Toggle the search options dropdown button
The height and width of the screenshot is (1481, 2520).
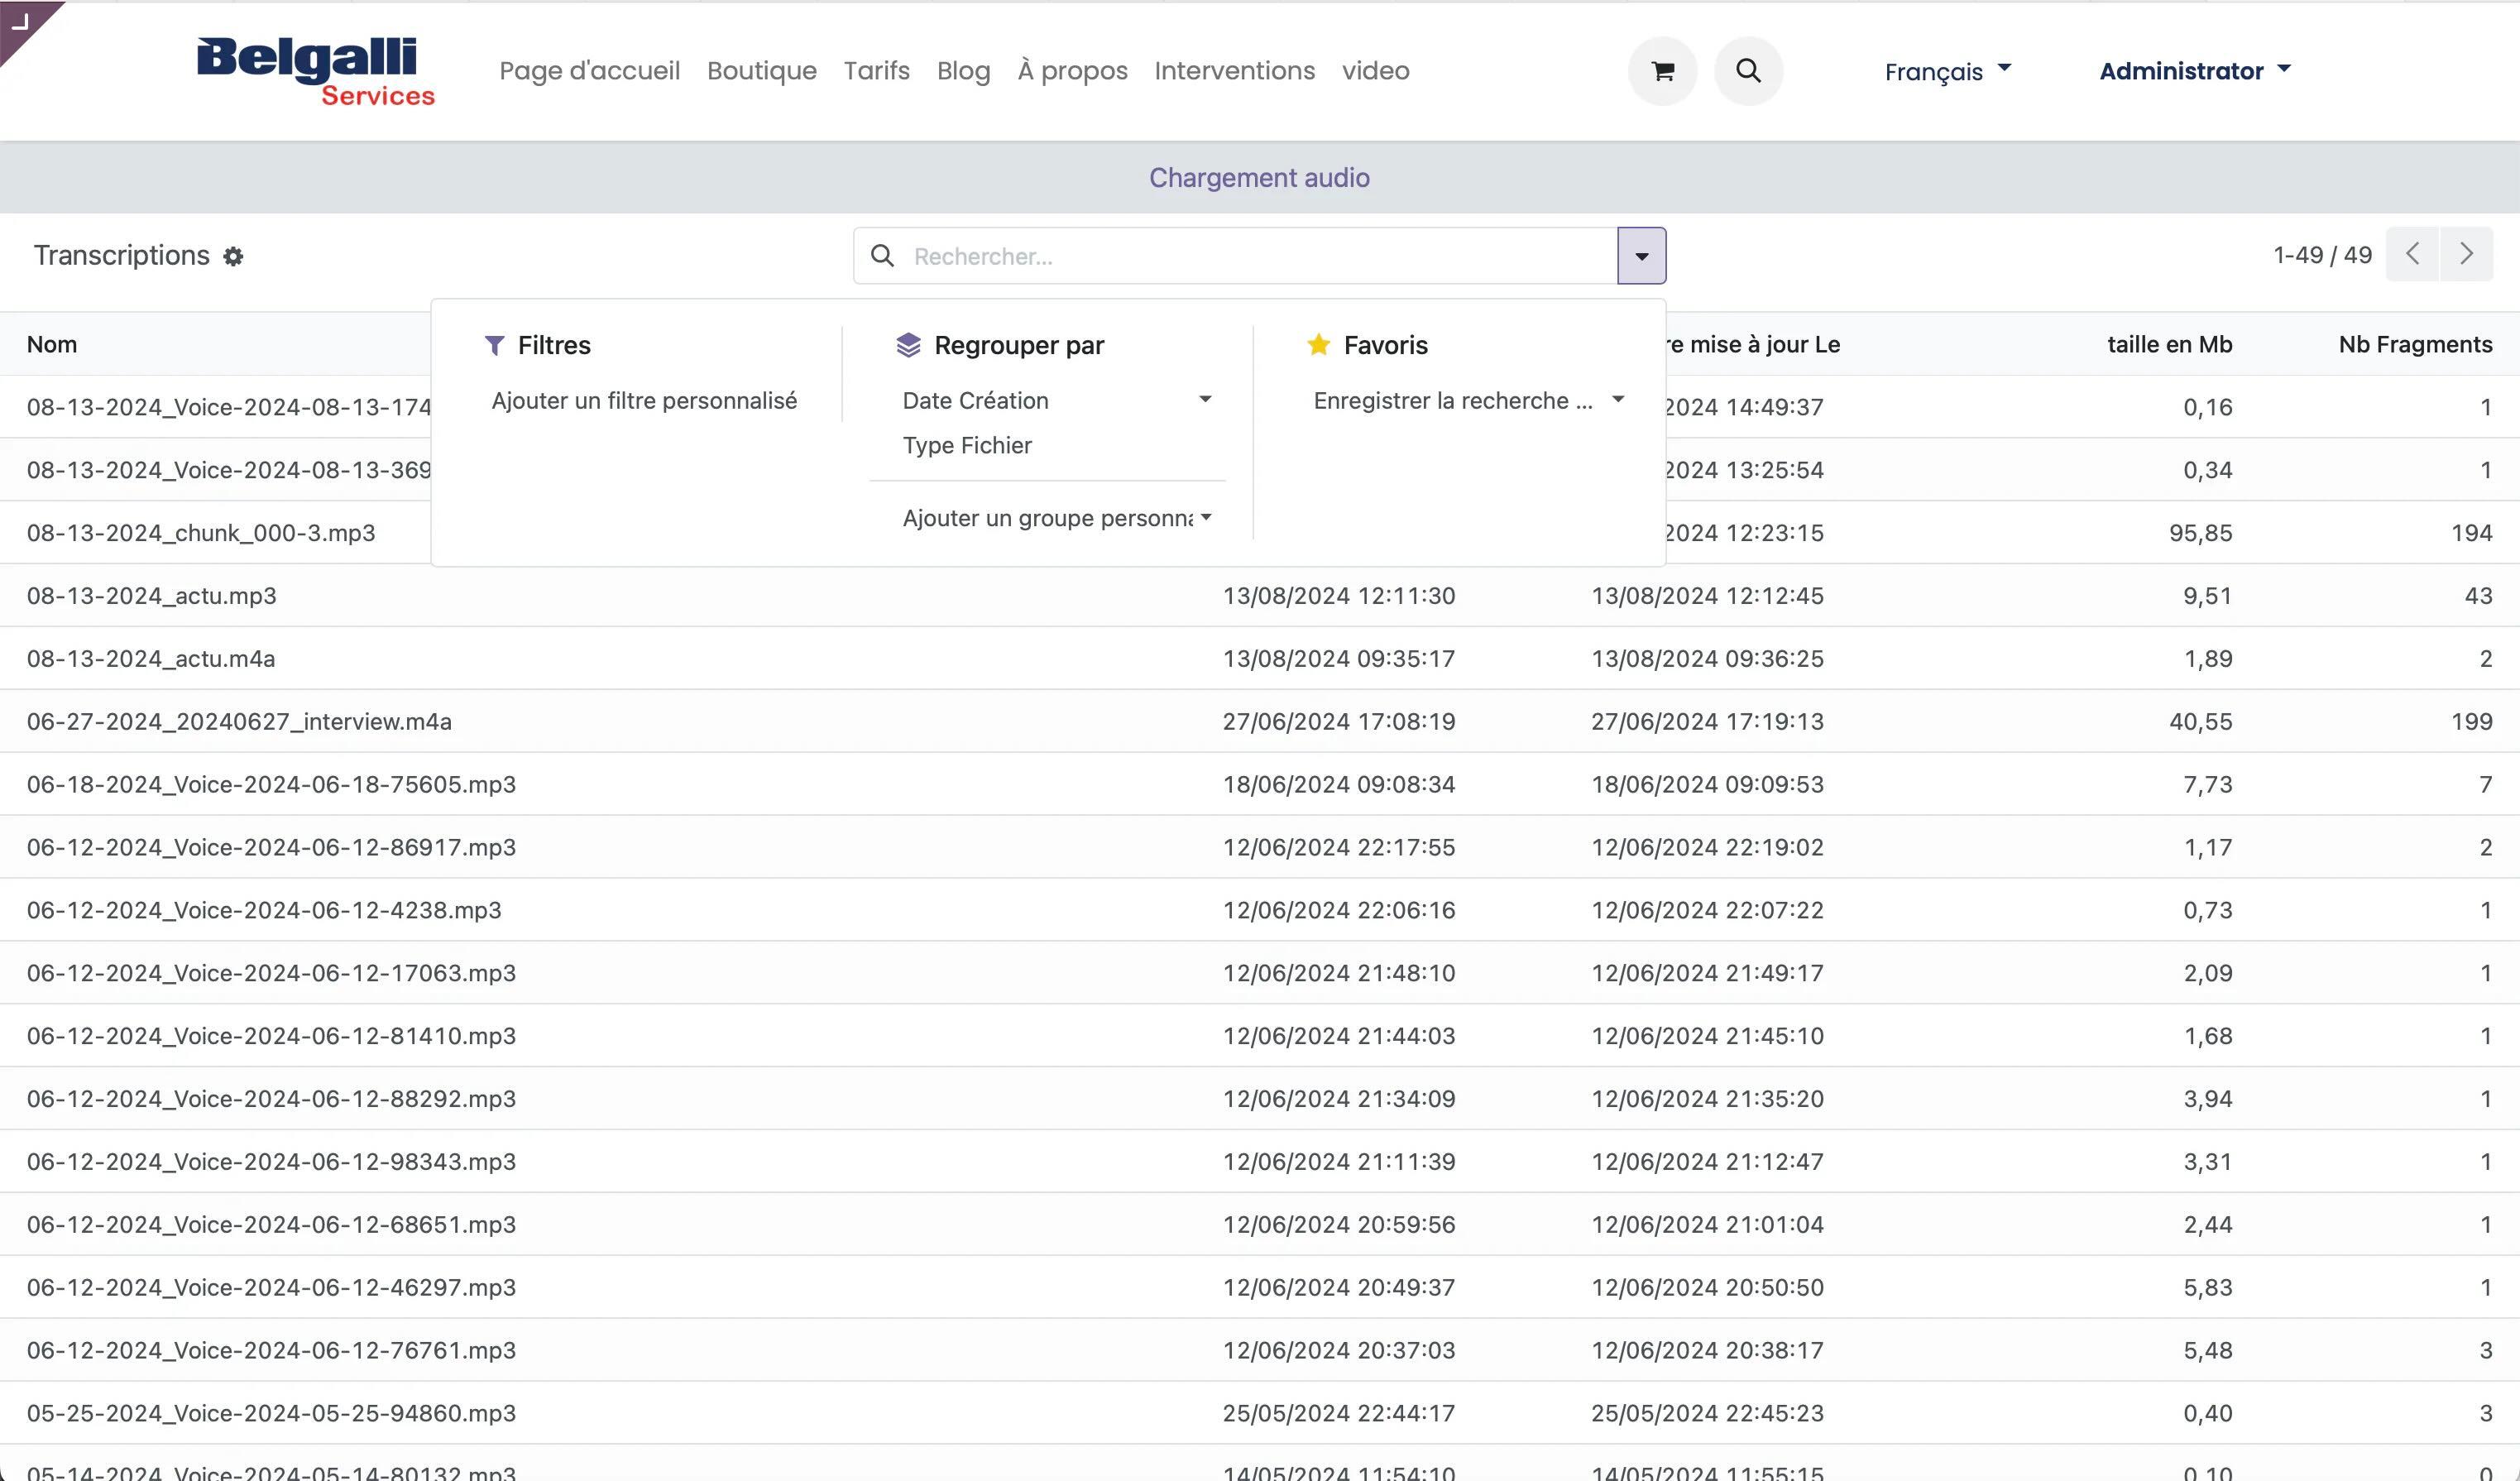[x=1641, y=256]
